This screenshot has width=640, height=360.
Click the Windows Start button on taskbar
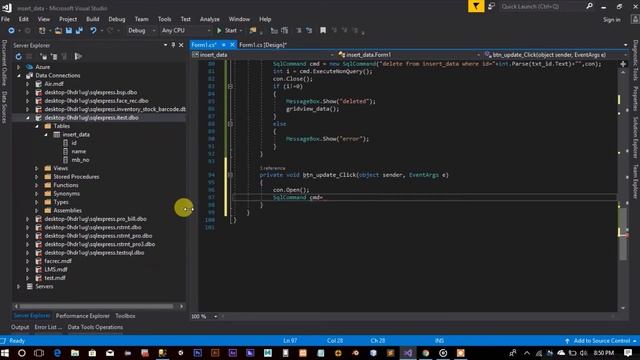pyautogui.click(x=5, y=353)
